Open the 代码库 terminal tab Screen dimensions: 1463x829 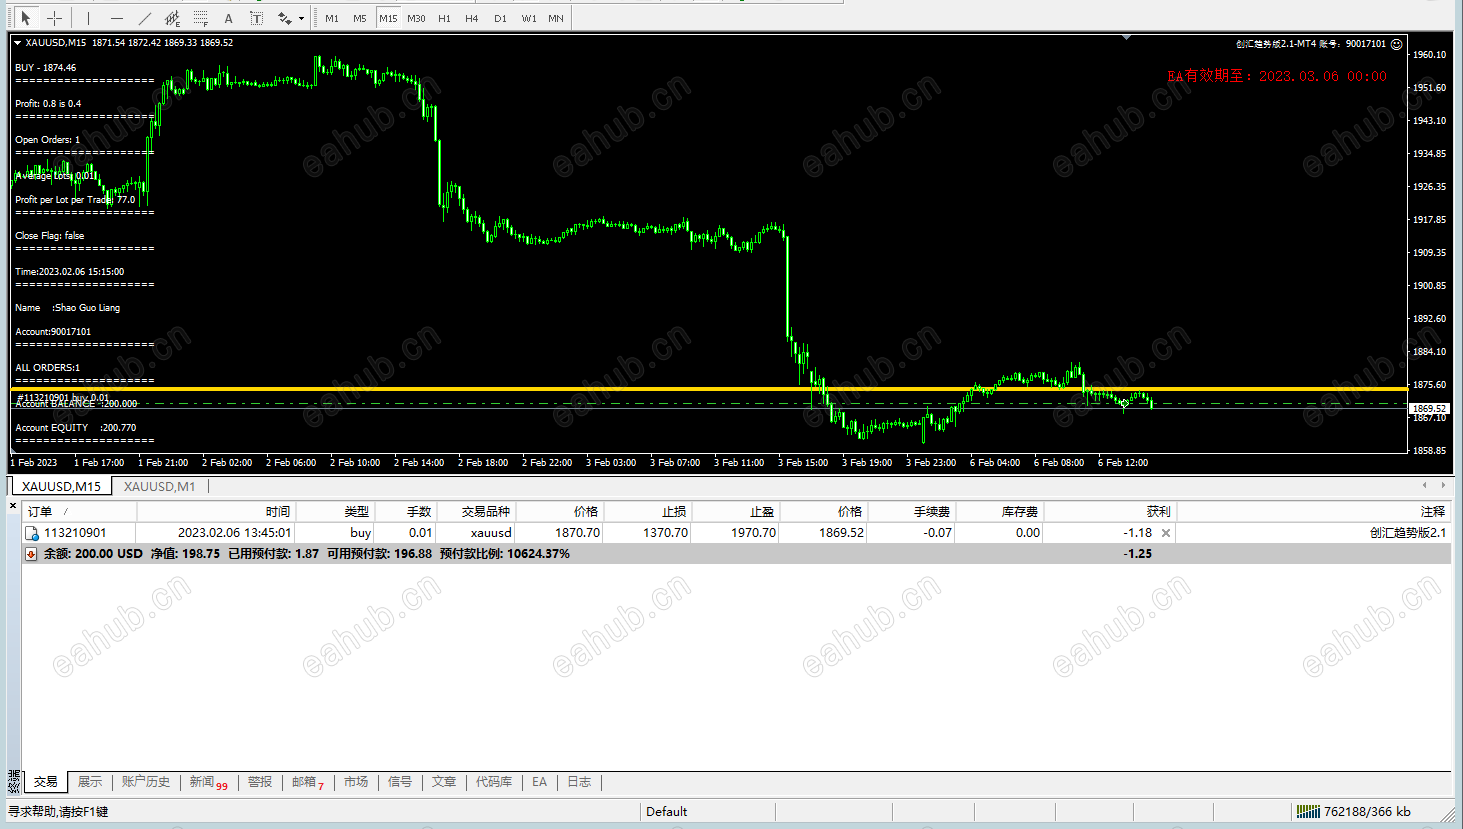(494, 782)
